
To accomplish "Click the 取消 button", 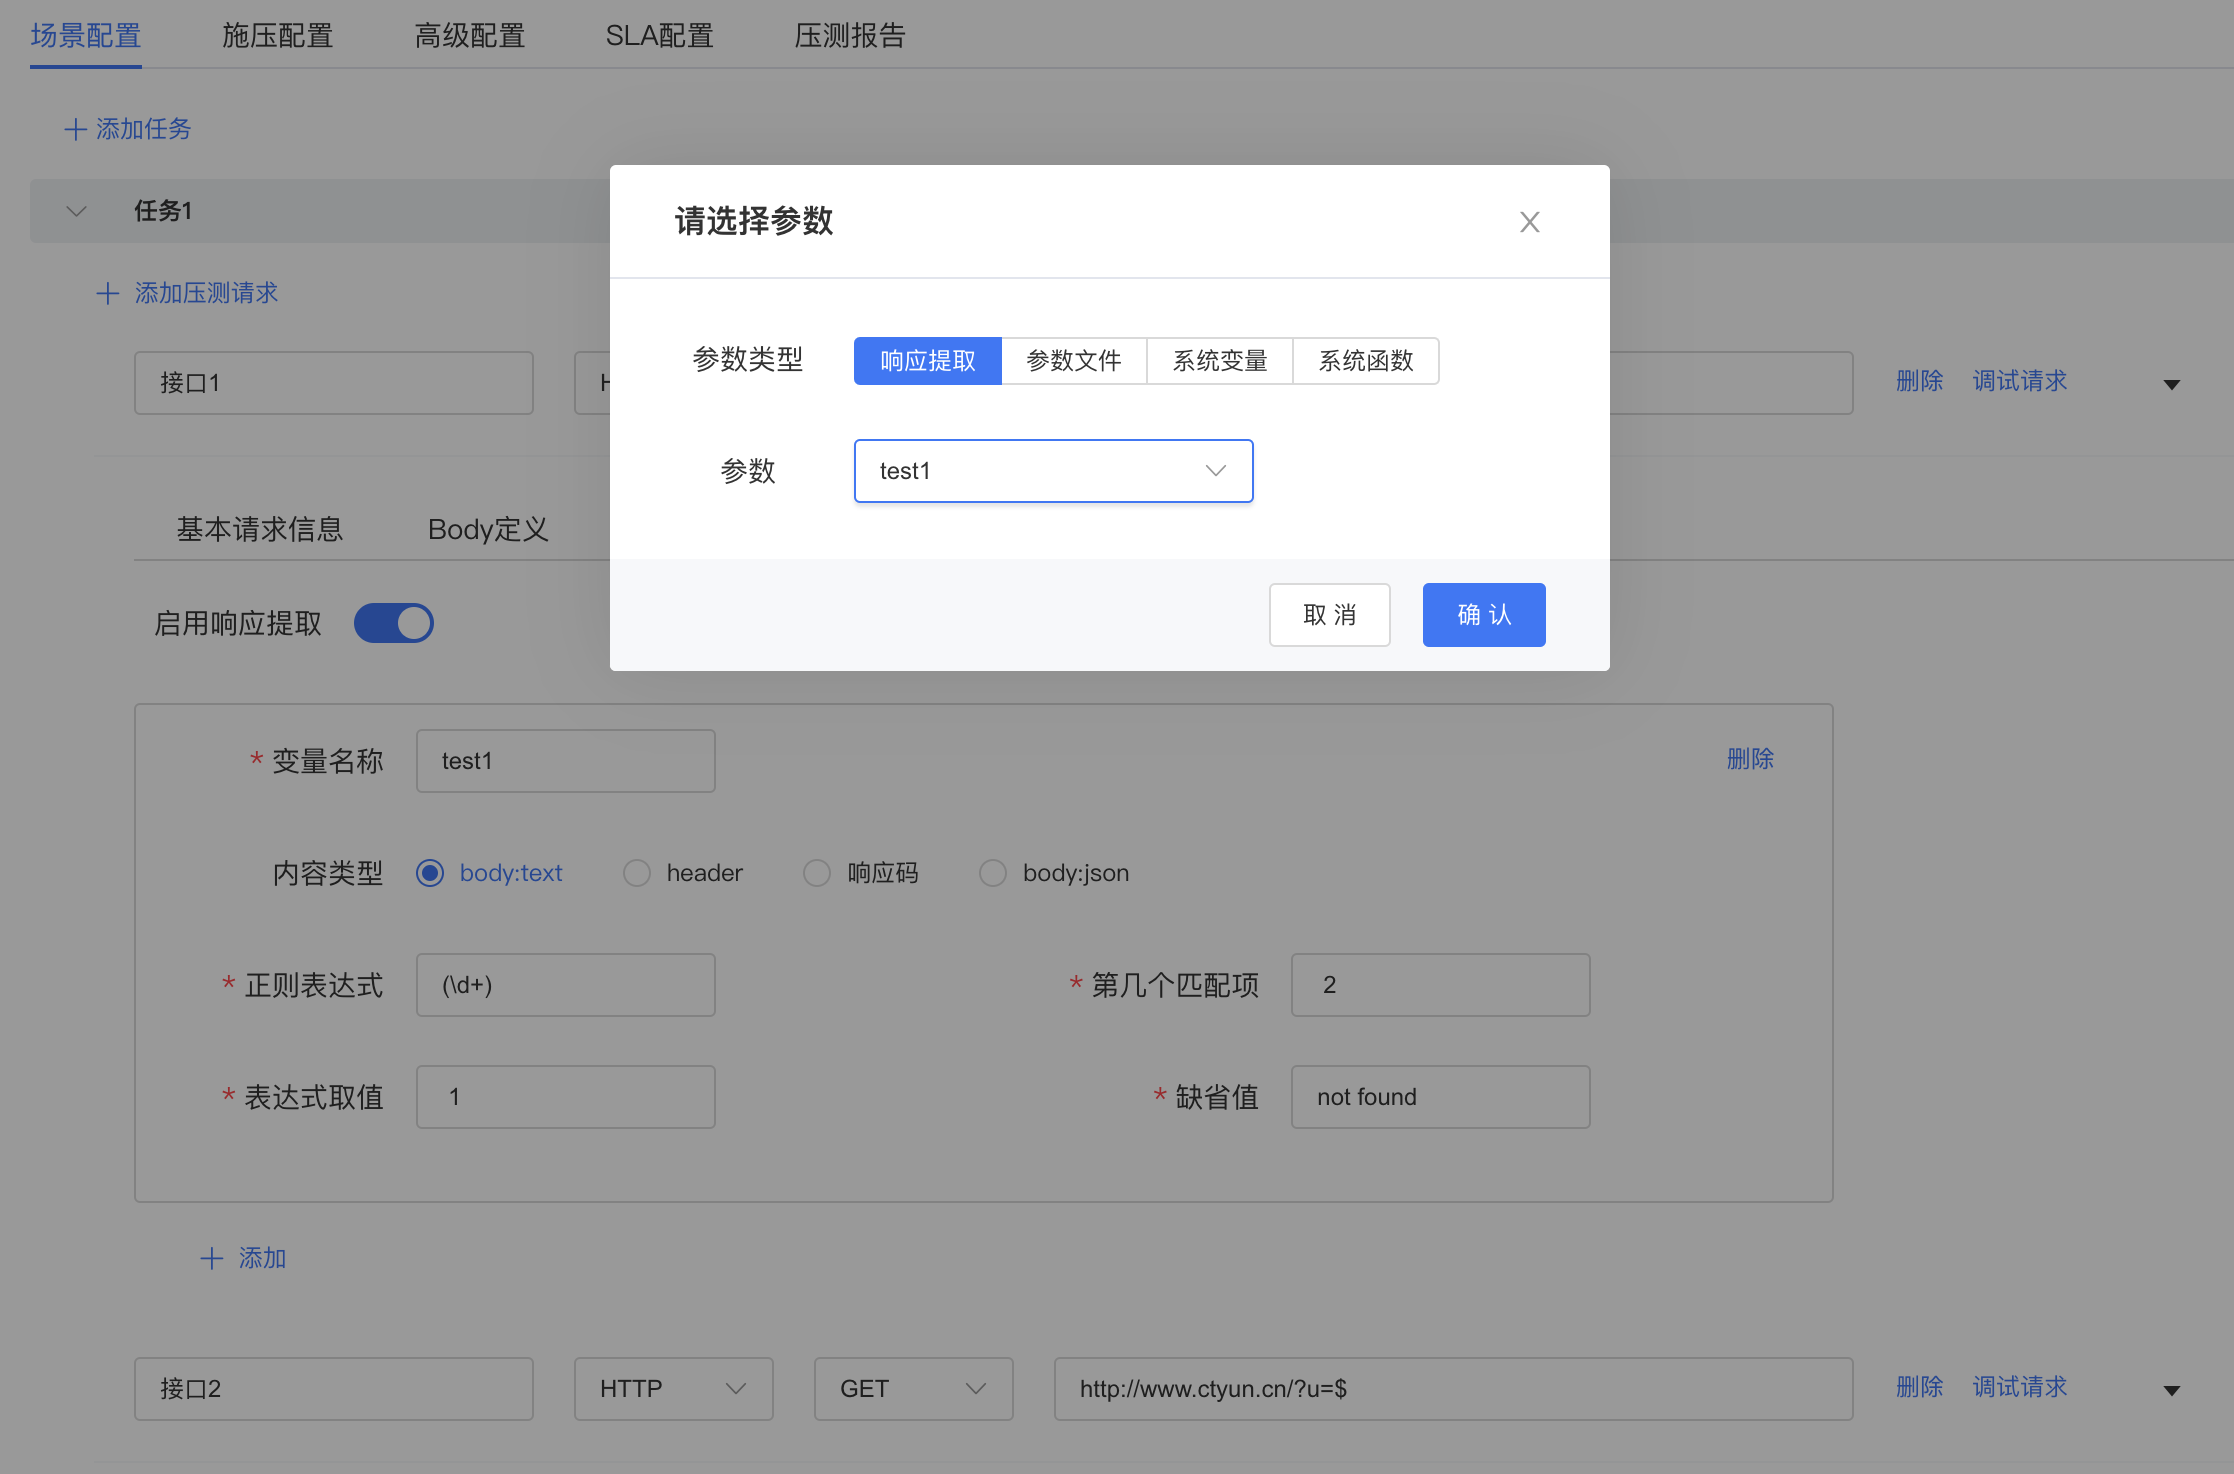I will 1329,615.
